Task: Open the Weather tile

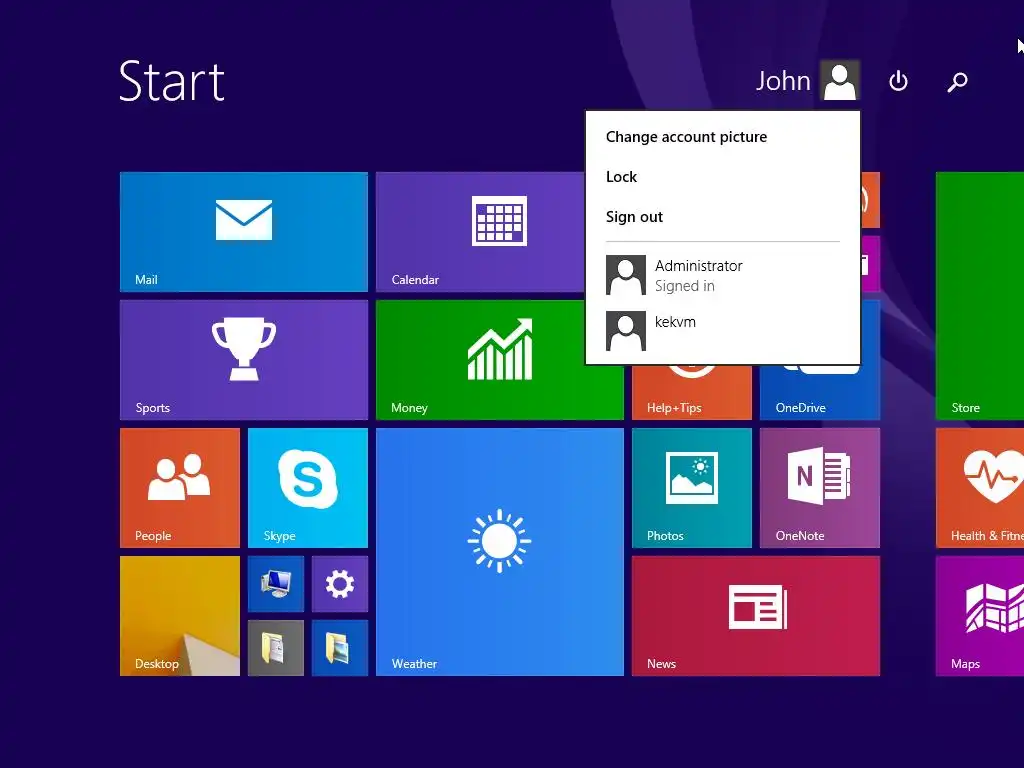Action: point(500,552)
